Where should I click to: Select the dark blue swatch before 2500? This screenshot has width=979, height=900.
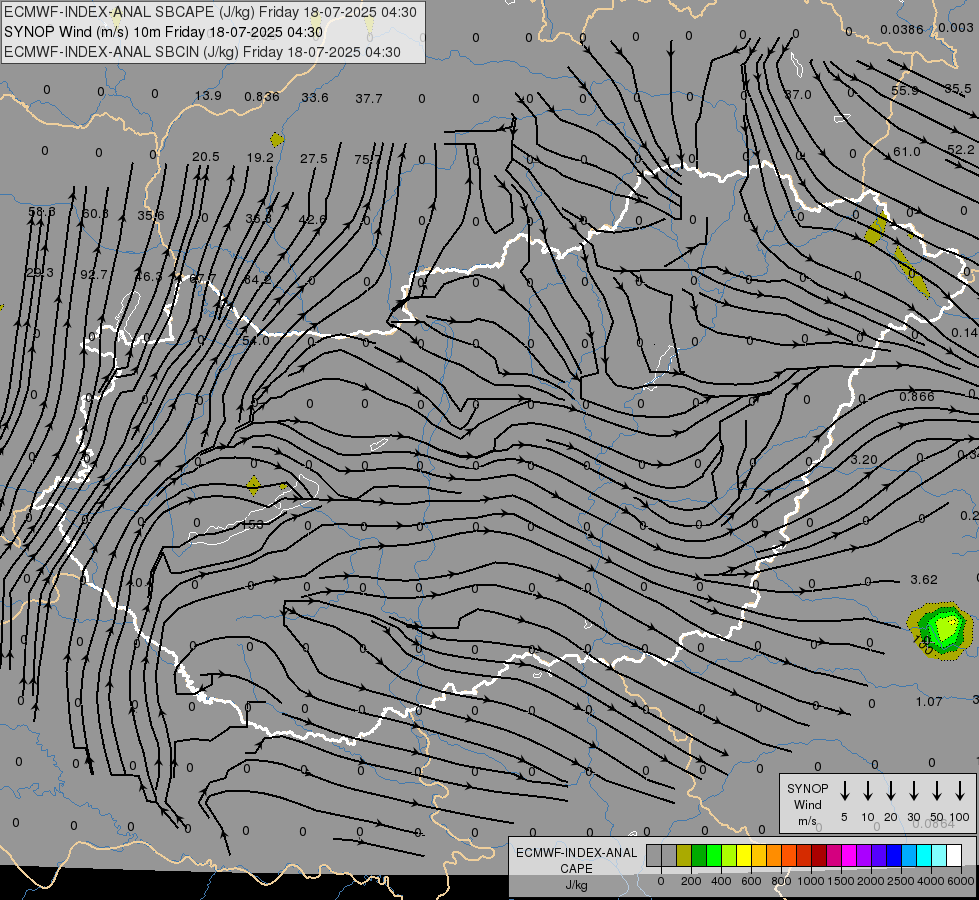click(893, 856)
